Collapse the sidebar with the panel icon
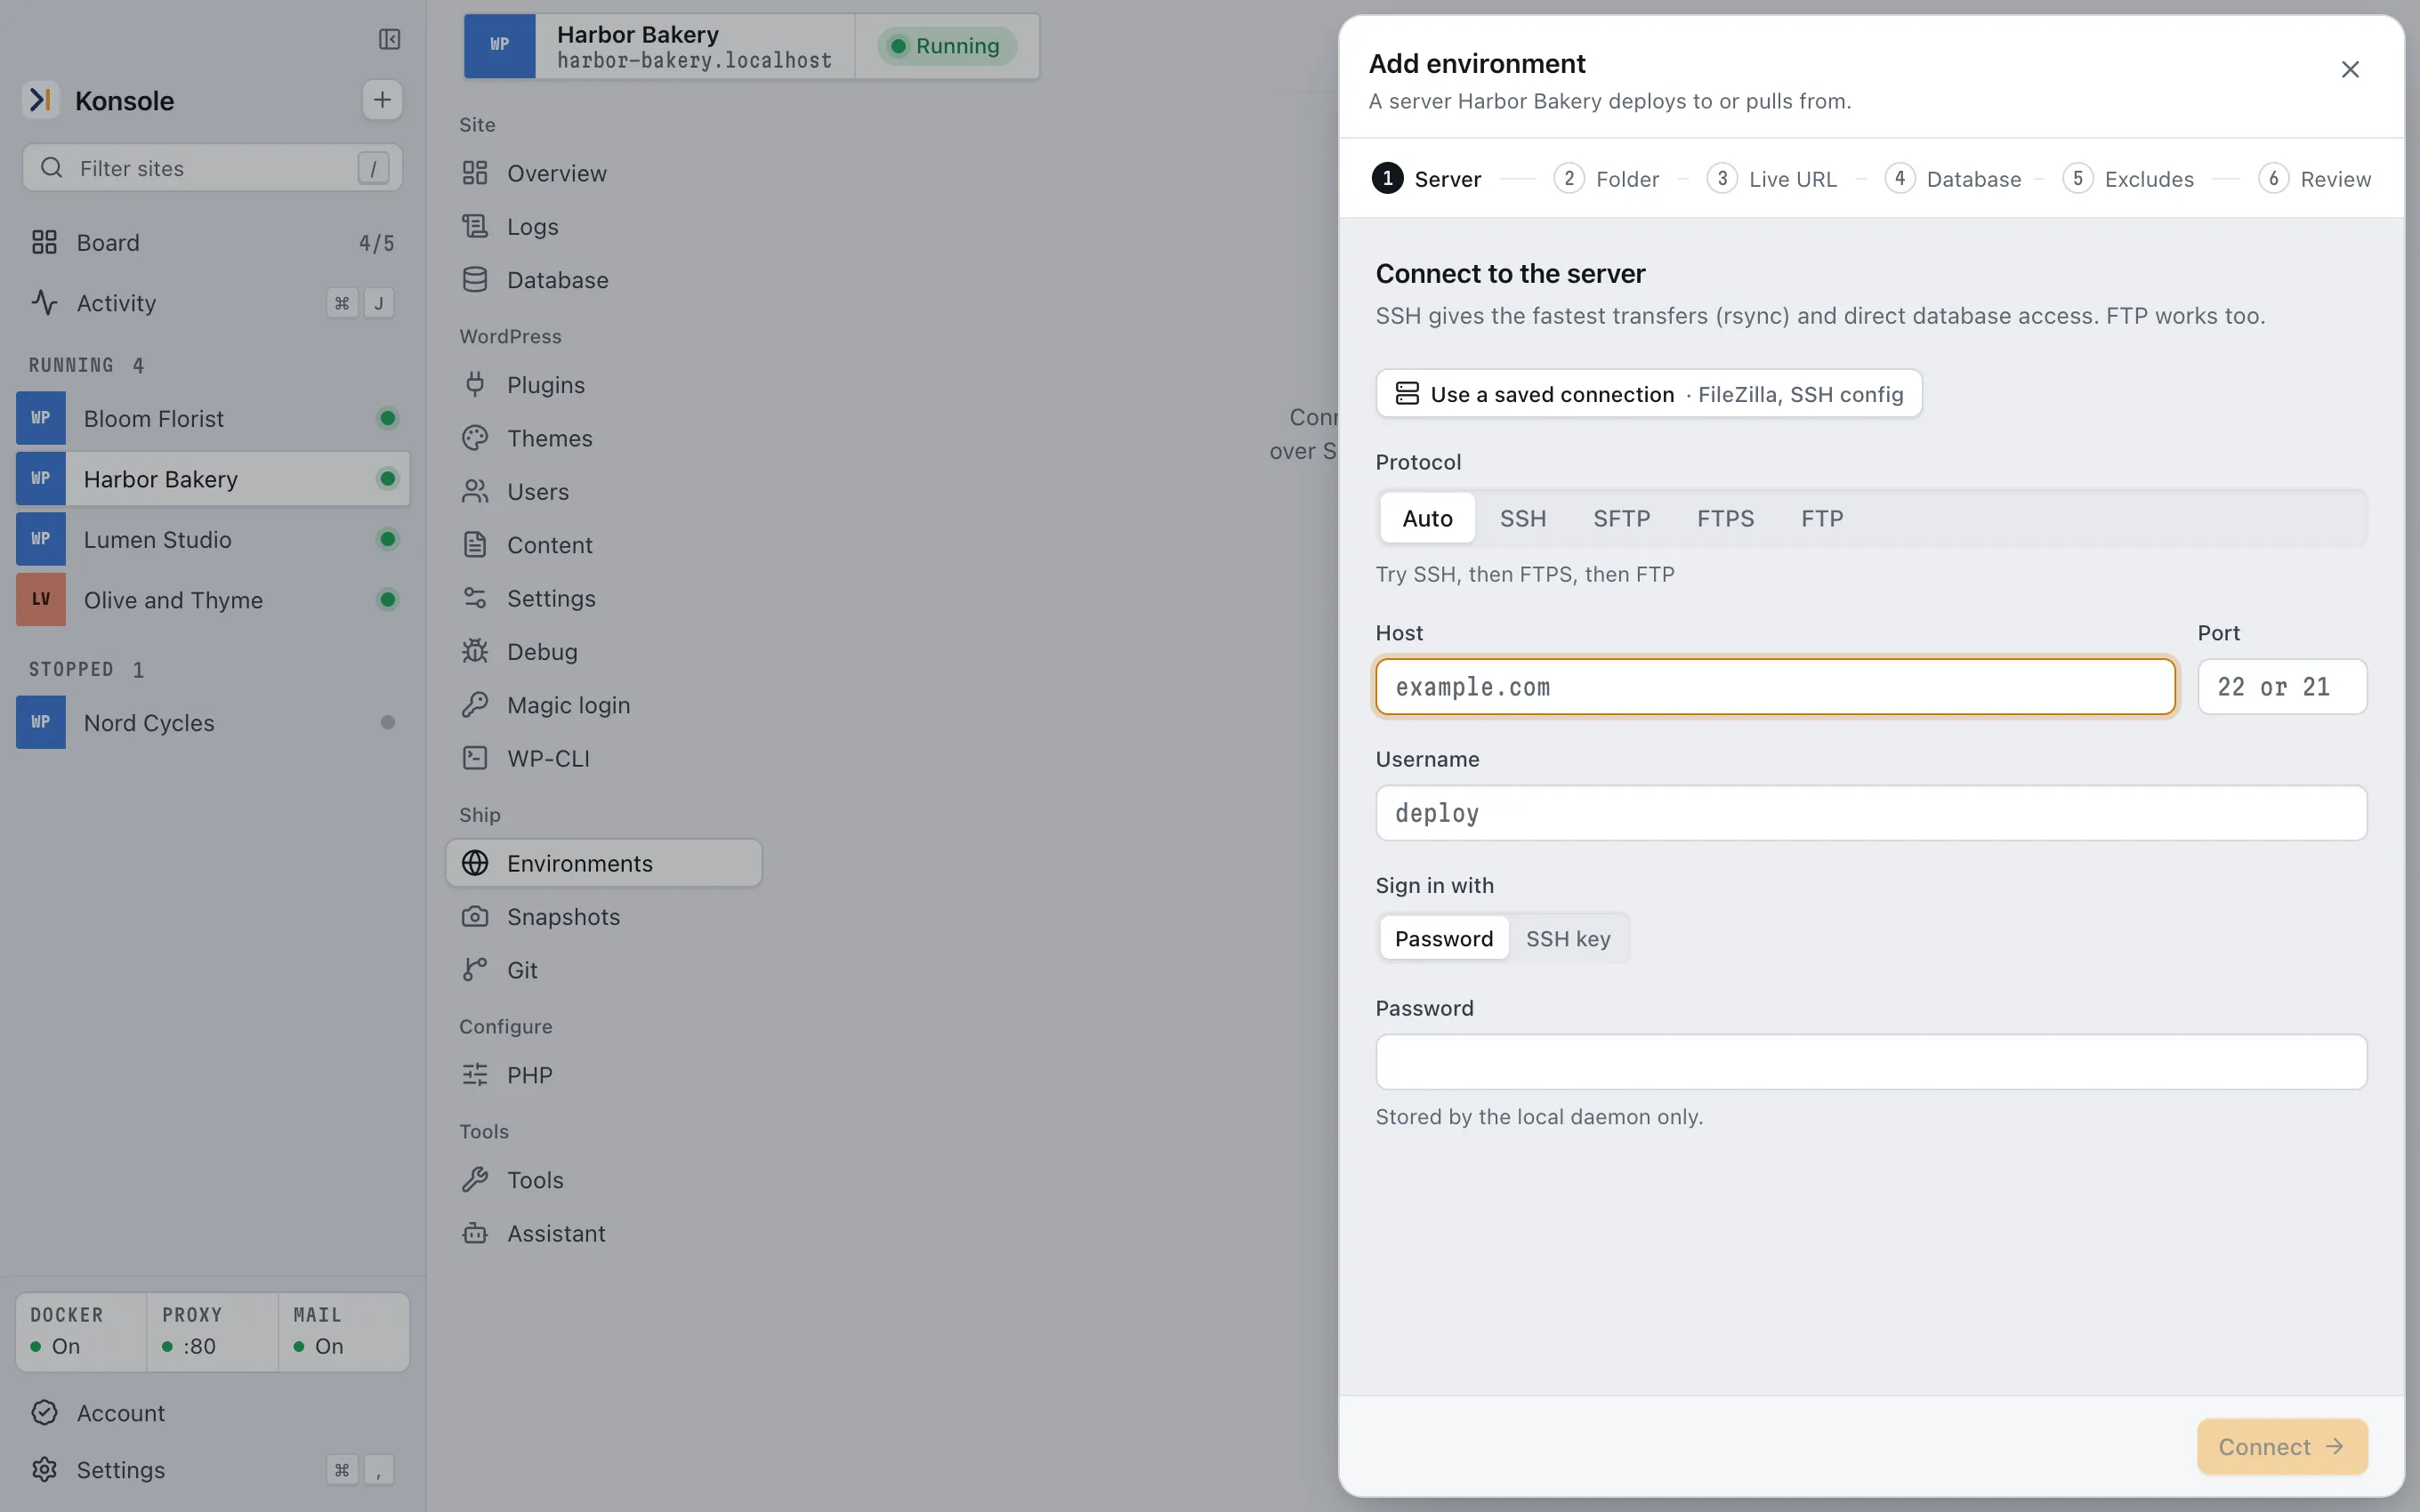 click(x=389, y=39)
